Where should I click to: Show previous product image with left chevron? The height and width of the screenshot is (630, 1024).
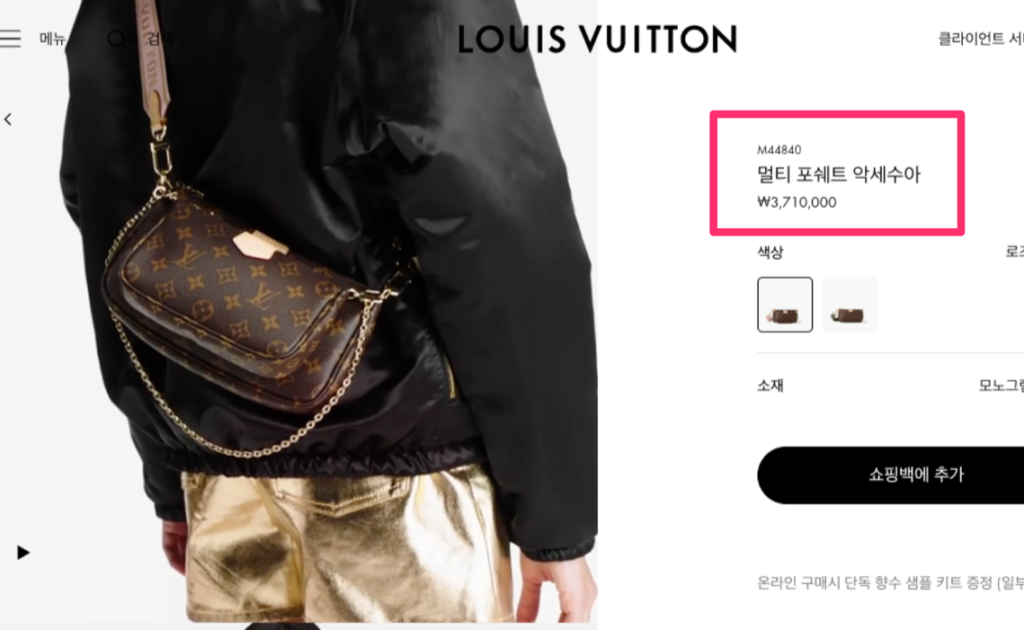pyautogui.click(x=8, y=119)
